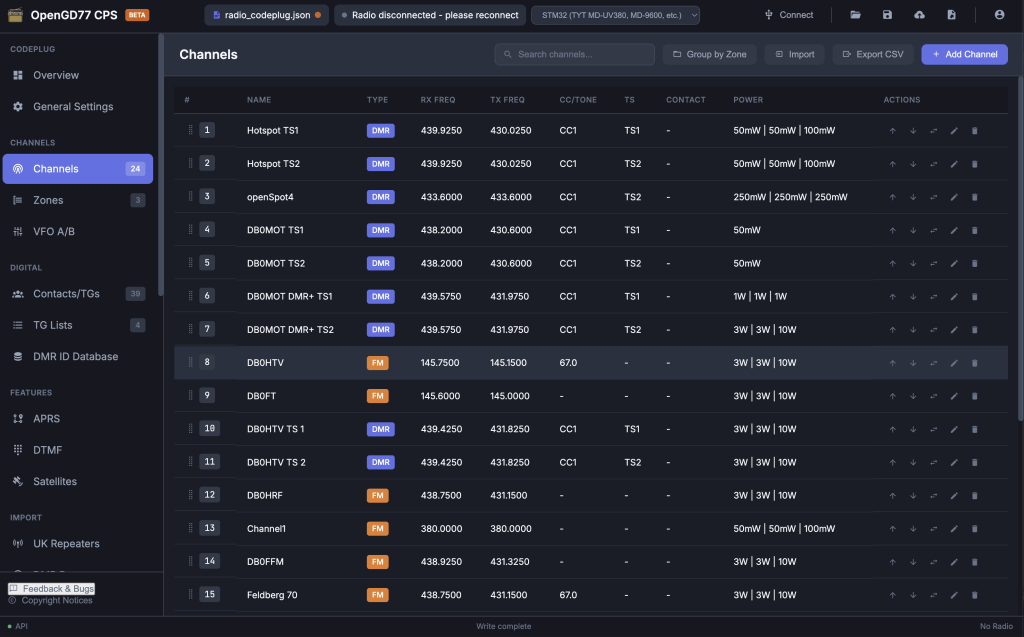The width and height of the screenshot is (1024, 637).
Task: Click the Export CSV button
Action: 873,54
